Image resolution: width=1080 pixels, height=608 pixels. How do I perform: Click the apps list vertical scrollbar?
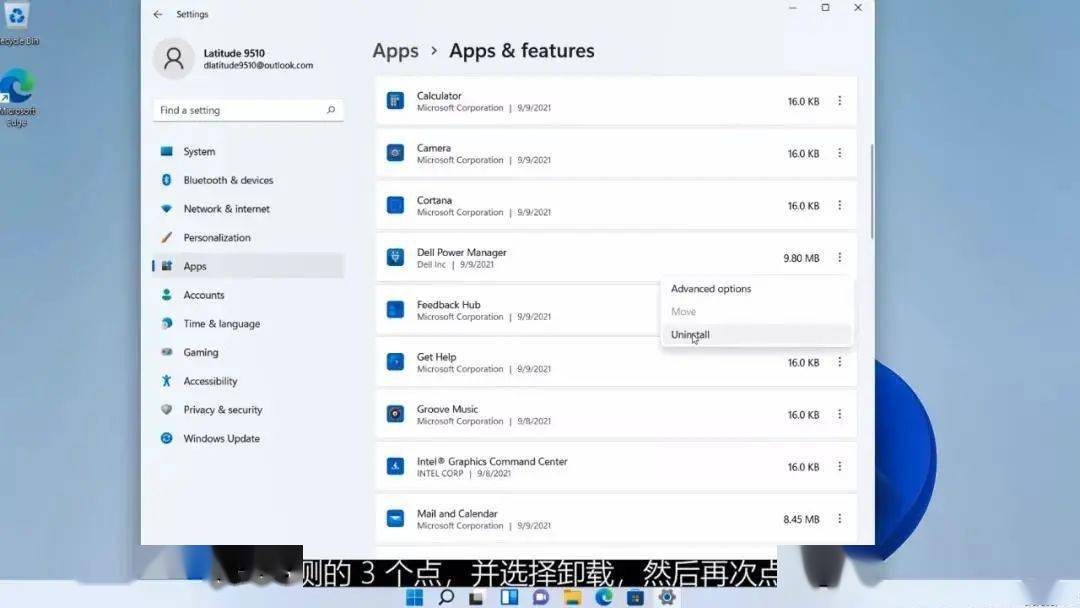coord(871,191)
